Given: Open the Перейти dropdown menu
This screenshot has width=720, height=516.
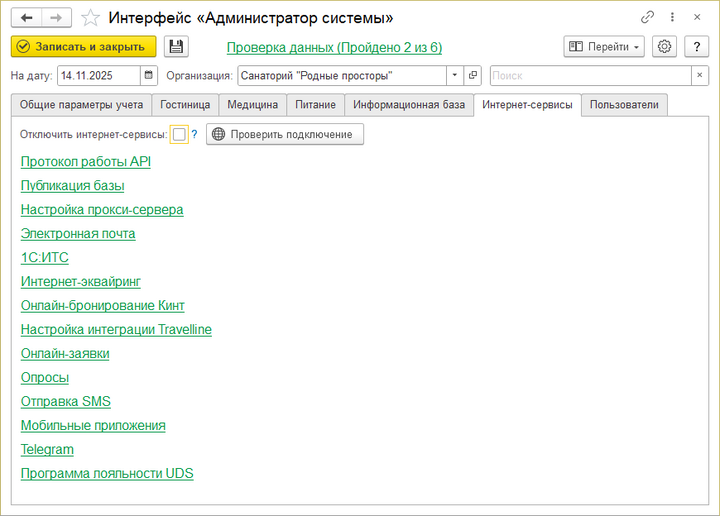Looking at the screenshot, I should click(x=604, y=47).
